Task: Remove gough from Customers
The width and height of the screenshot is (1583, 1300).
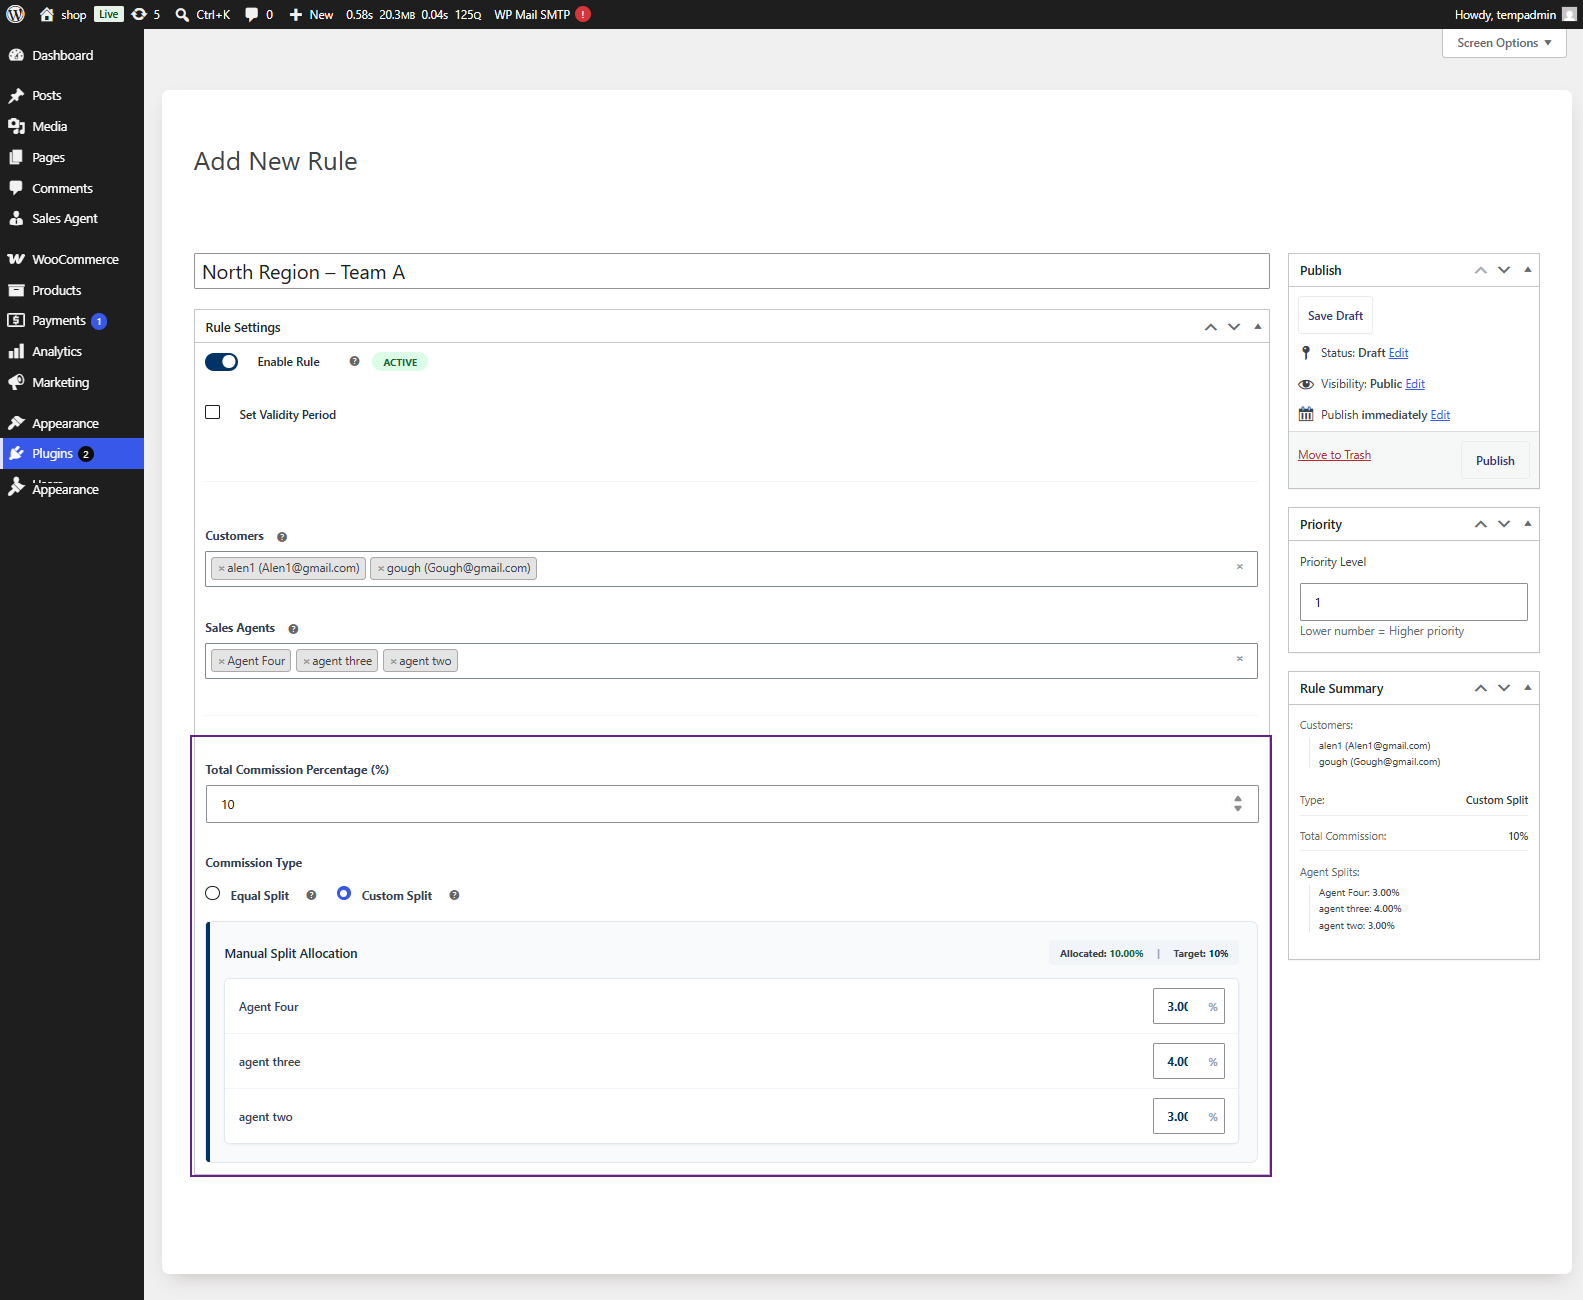Action: [381, 569]
